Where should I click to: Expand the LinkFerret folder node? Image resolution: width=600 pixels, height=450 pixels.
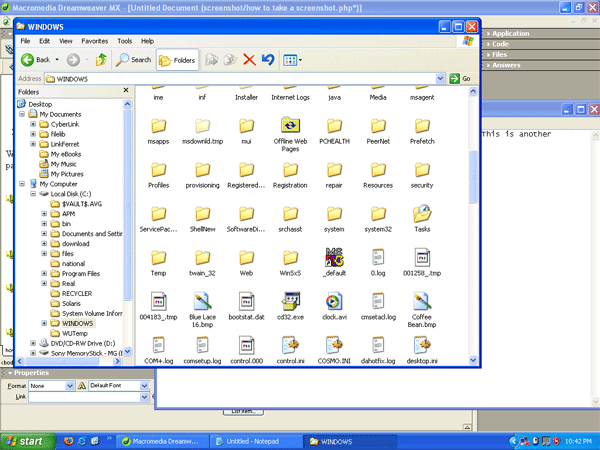(x=33, y=144)
